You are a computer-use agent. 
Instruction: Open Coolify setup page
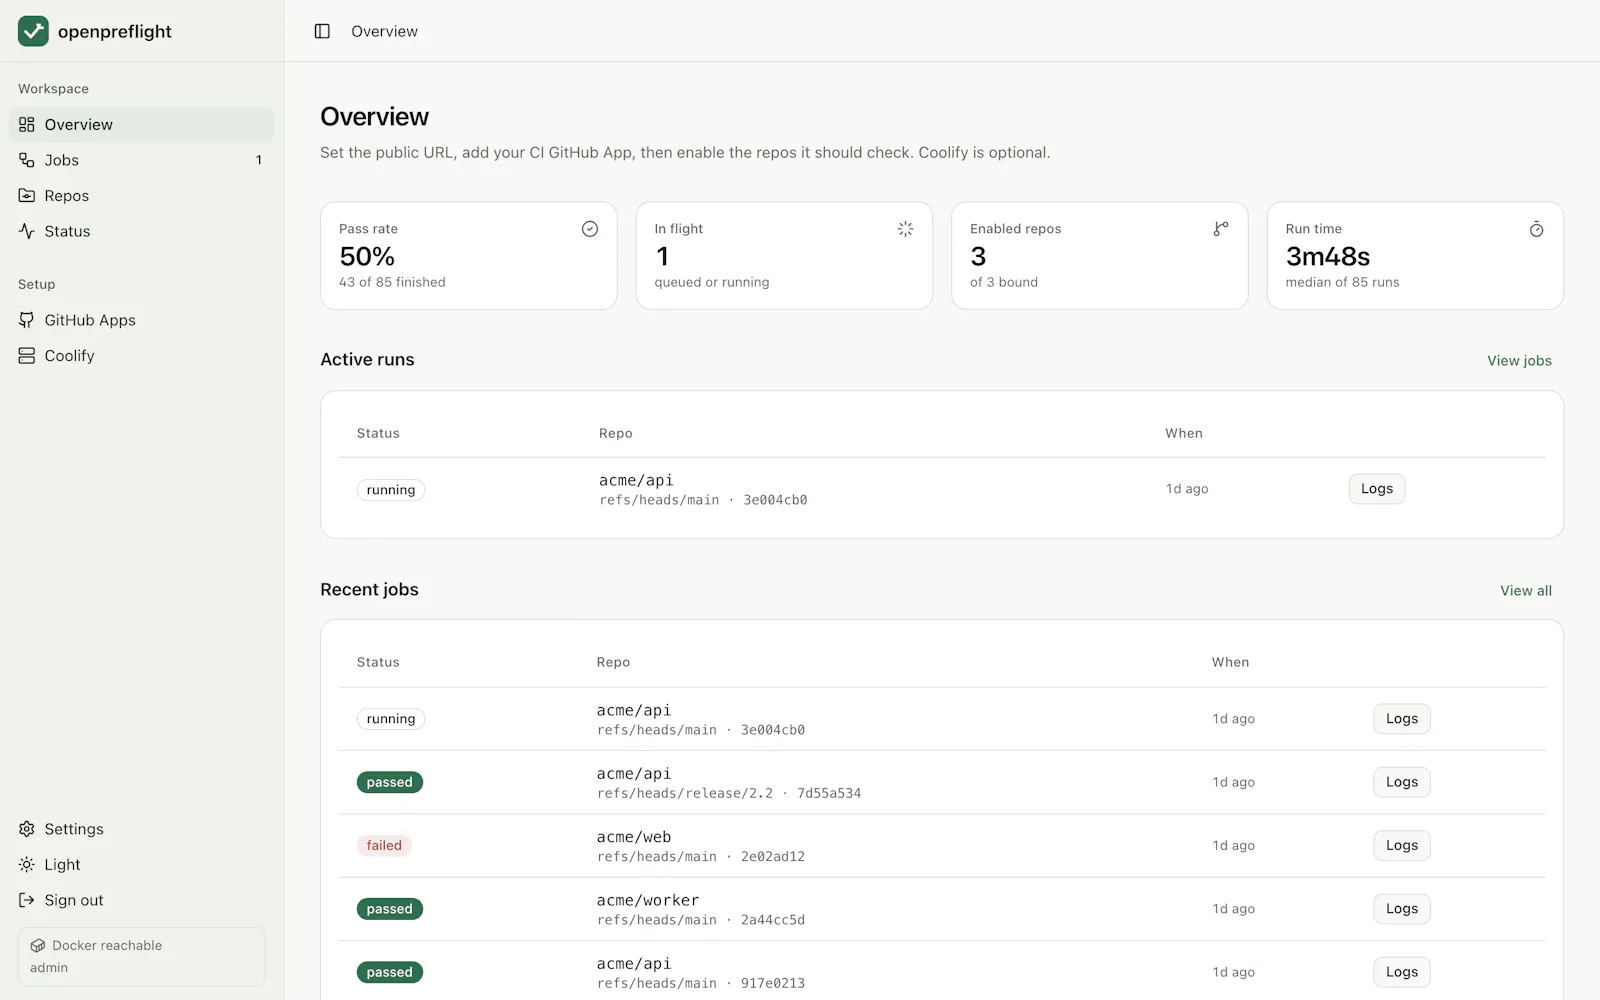pyautogui.click(x=141, y=356)
